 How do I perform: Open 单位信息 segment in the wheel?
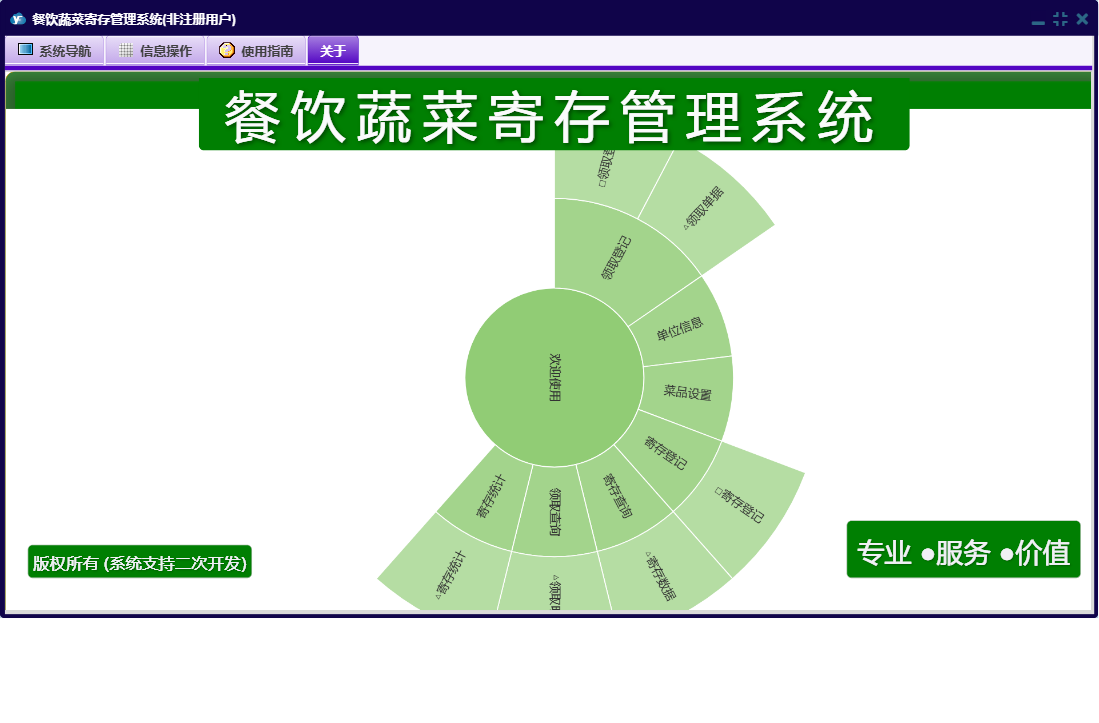pos(680,327)
